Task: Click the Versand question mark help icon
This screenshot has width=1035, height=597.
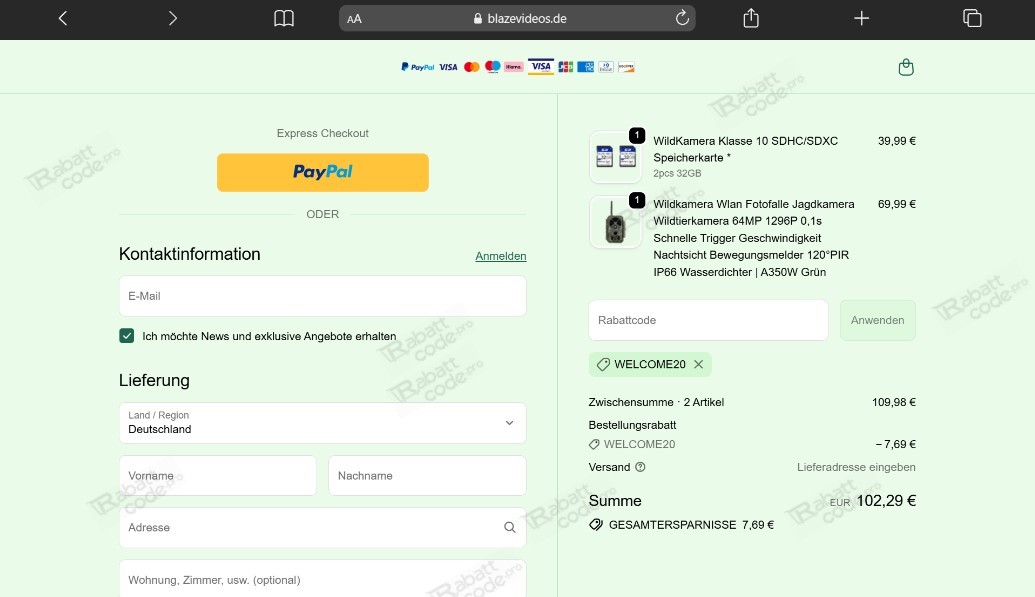Action: coord(640,467)
